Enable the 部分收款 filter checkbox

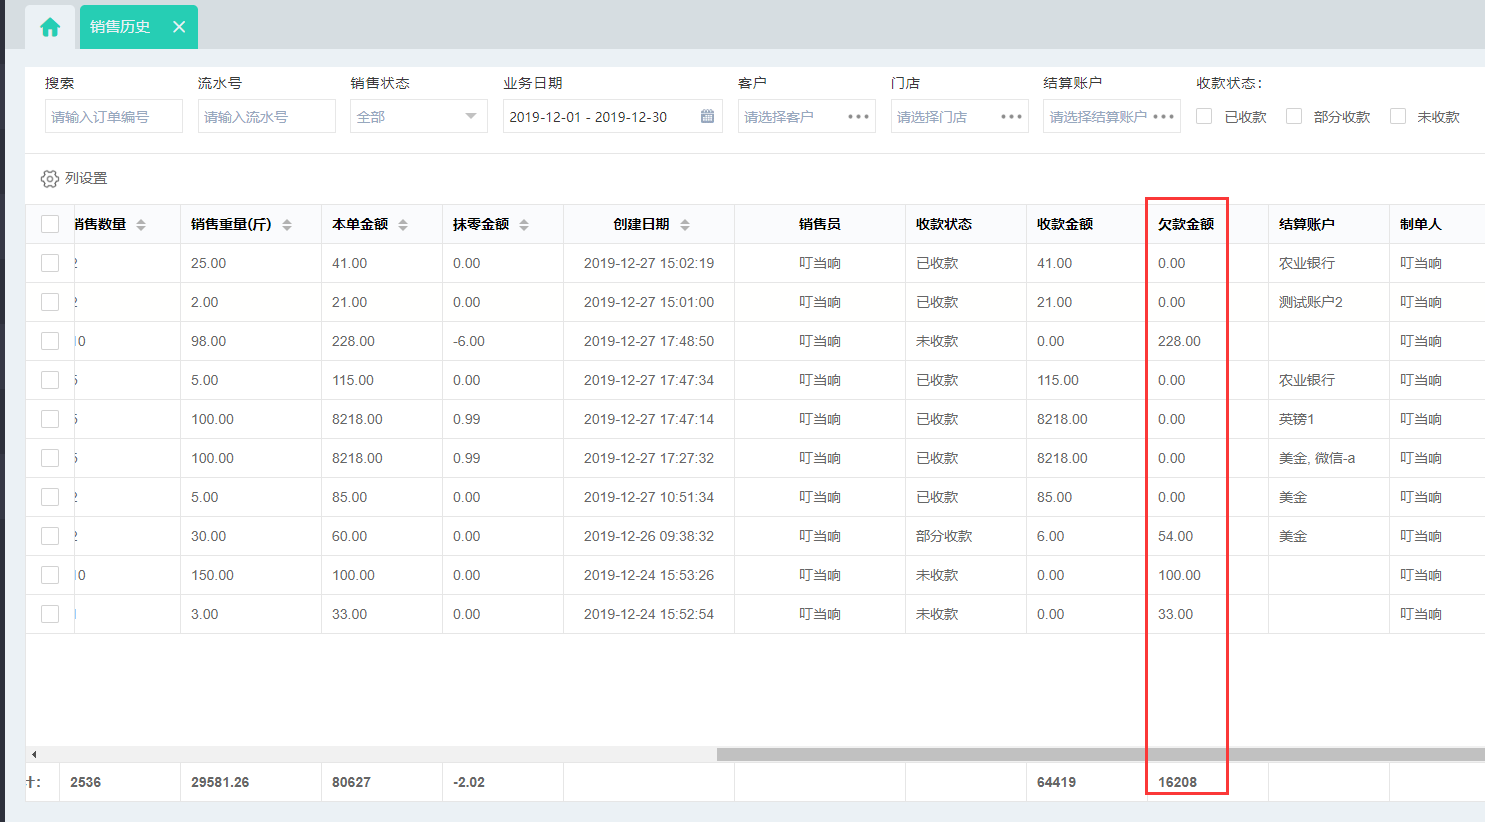1294,116
